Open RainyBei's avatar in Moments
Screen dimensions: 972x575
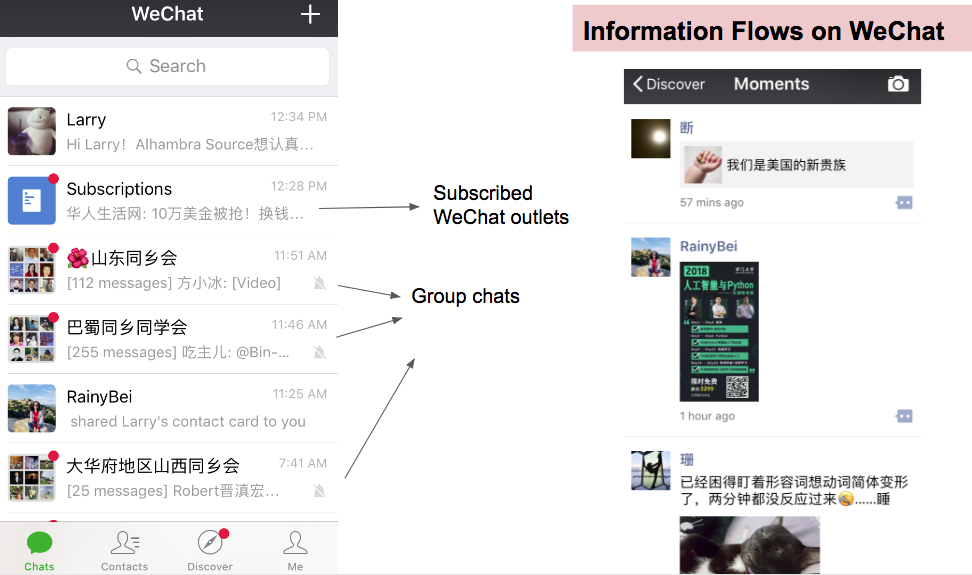(650, 257)
